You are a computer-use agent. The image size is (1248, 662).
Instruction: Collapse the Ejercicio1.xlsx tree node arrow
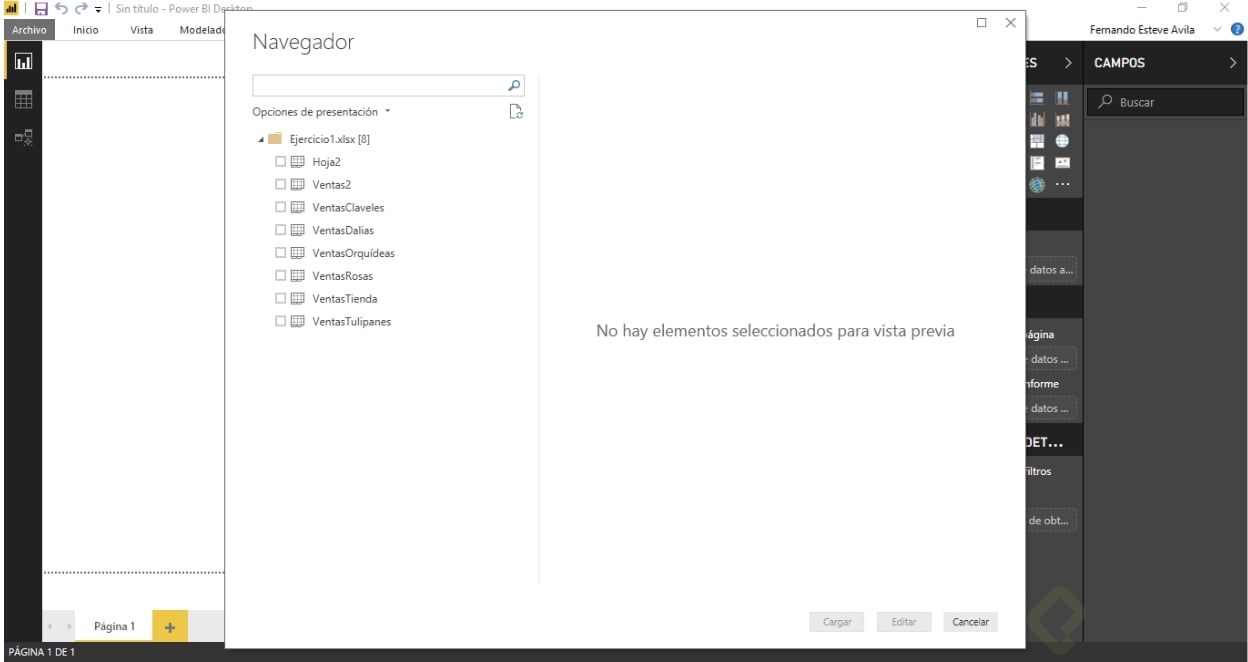[261, 140]
